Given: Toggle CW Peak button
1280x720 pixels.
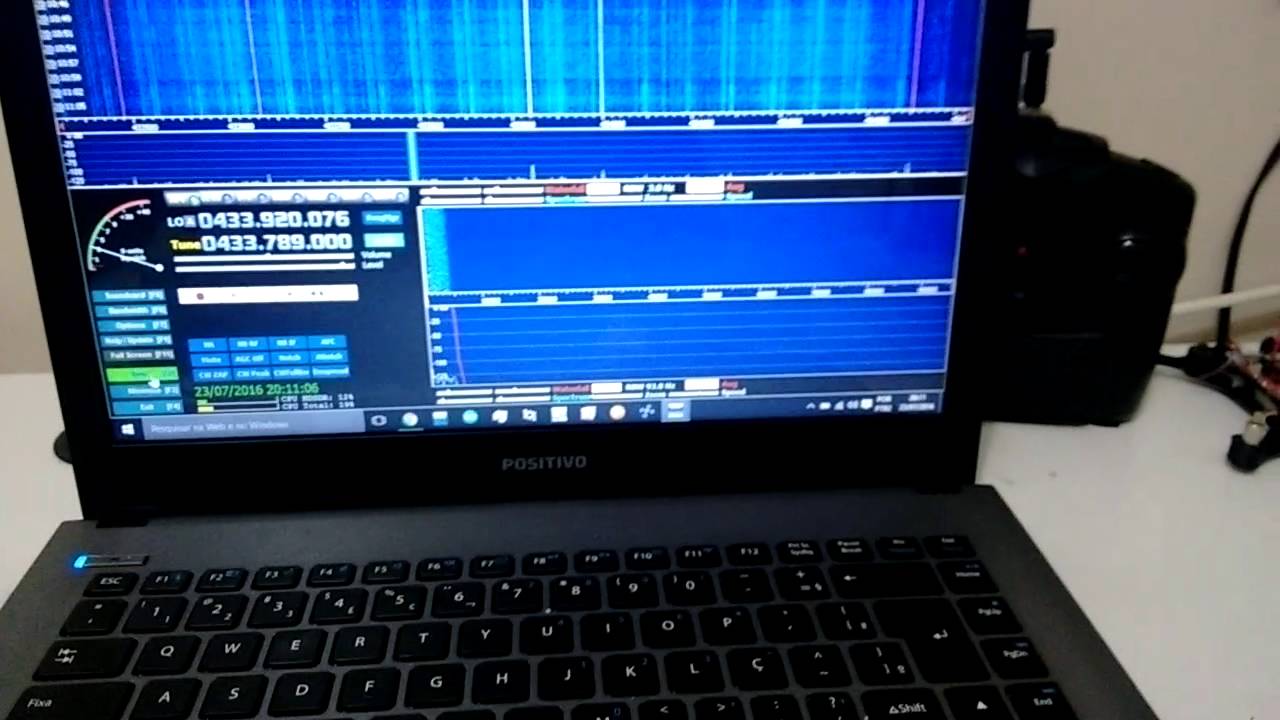Looking at the screenshot, I should tap(252, 373).
